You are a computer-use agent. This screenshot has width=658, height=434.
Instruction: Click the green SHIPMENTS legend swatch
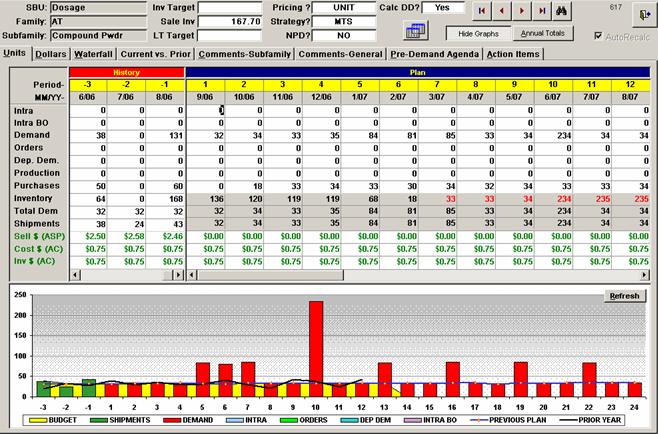pos(99,420)
